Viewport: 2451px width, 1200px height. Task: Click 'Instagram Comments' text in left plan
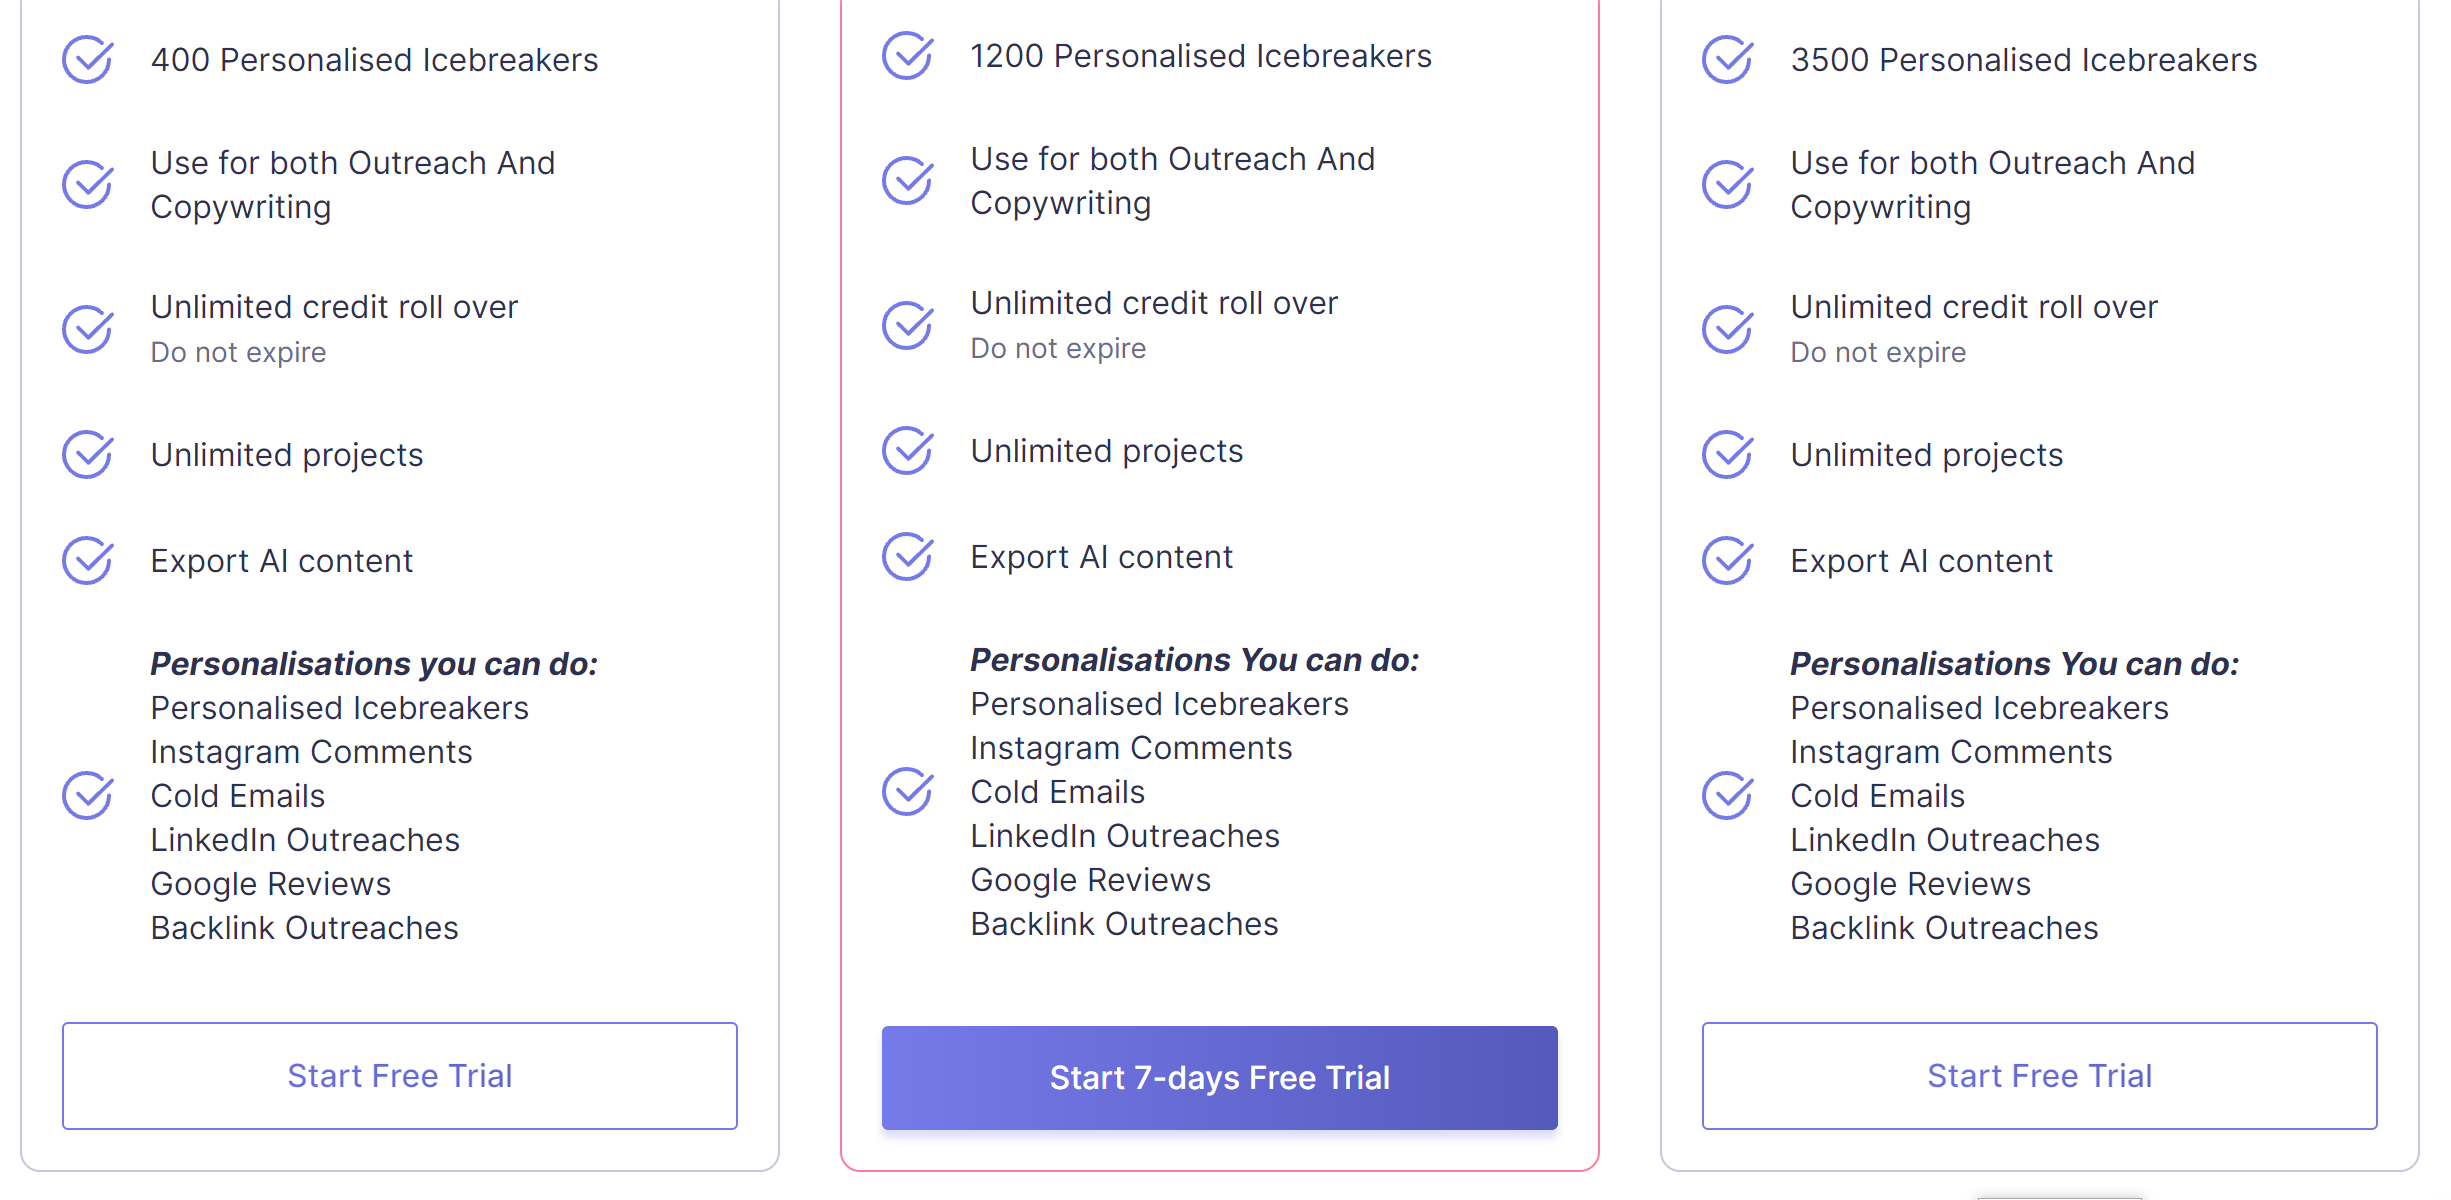[311, 752]
